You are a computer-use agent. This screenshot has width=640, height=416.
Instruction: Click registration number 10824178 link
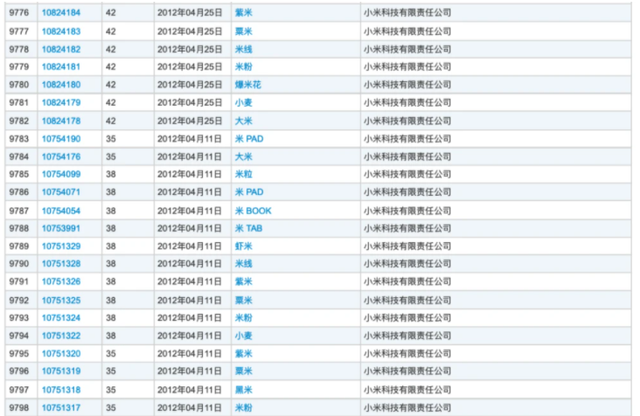point(61,120)
